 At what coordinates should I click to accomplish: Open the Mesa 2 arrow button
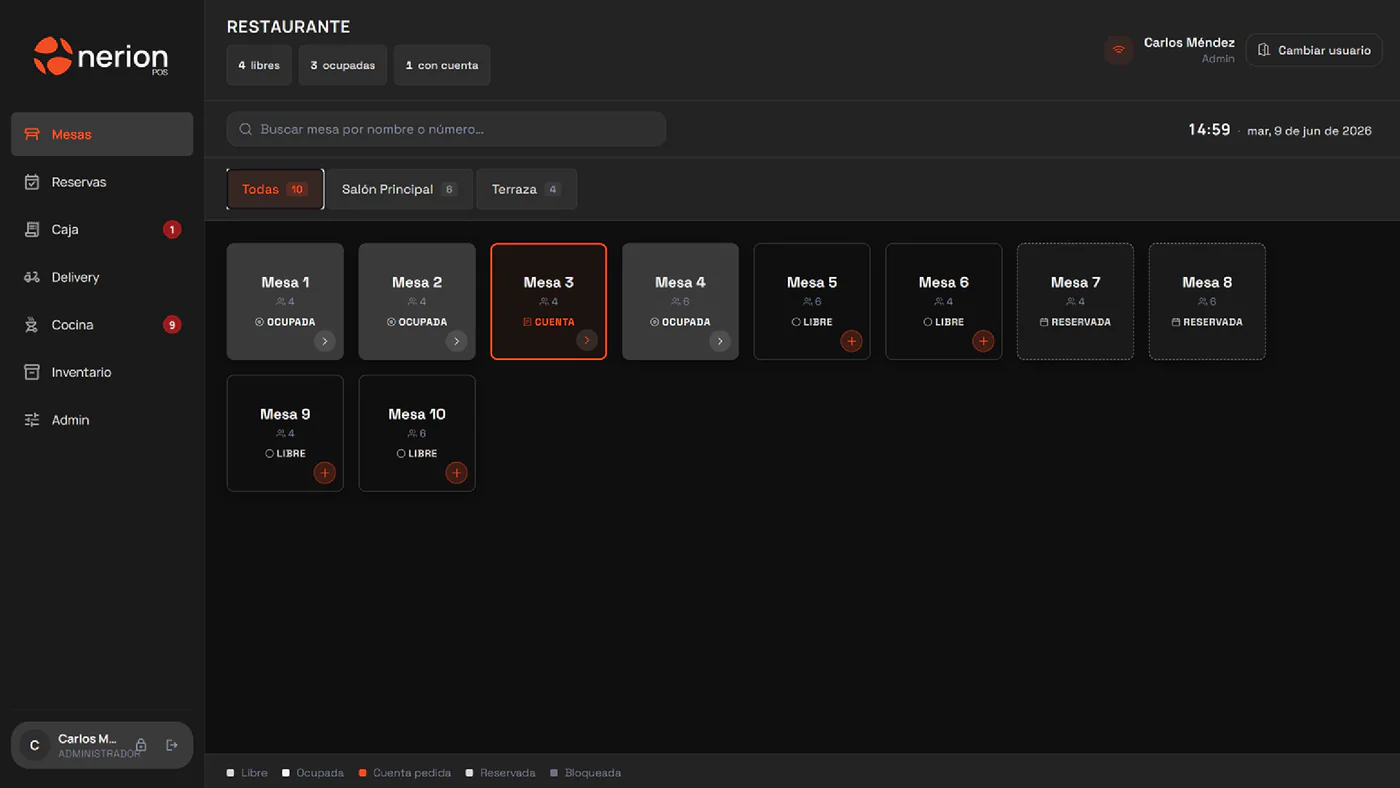(456, 341)
